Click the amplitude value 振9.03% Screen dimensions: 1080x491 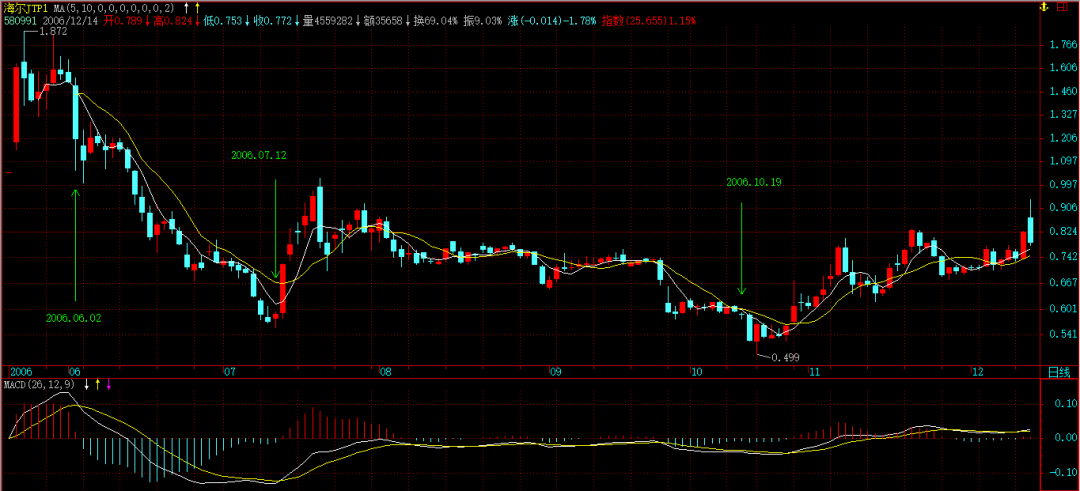point(483,21)
